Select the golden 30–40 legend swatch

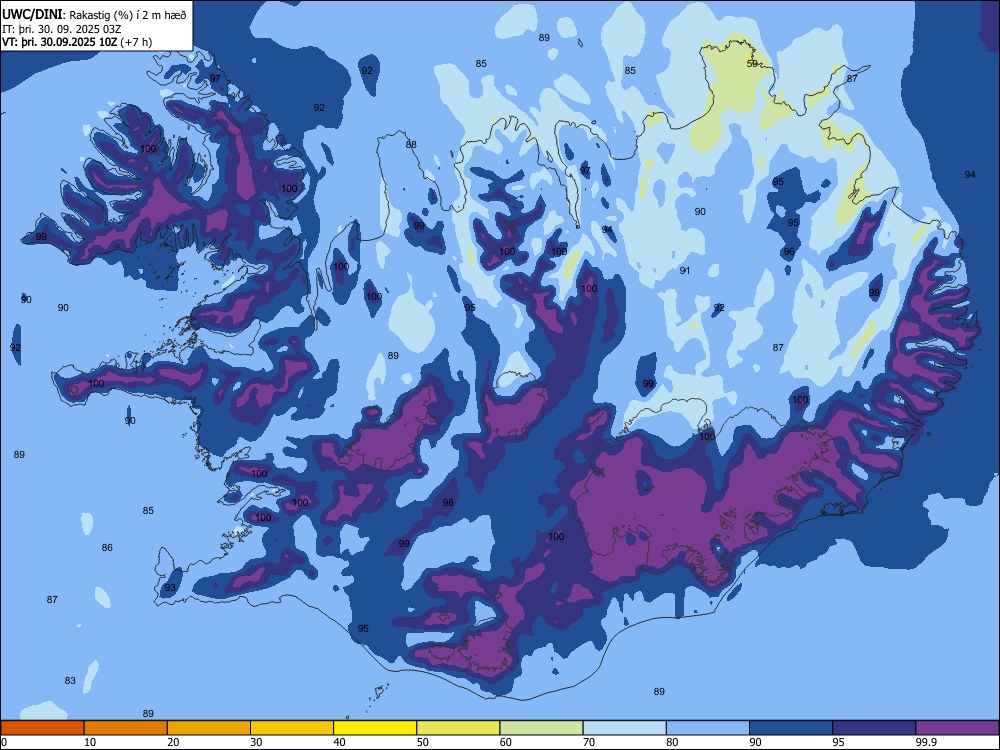pos(292,728)
